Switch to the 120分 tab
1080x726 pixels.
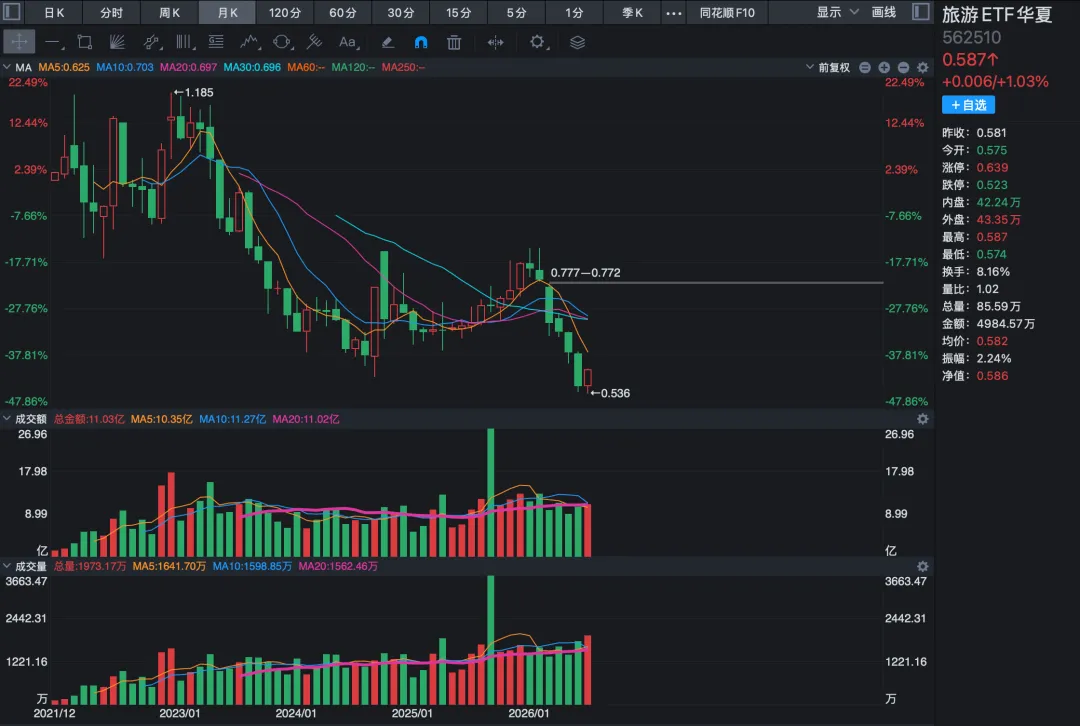(285, 12)
